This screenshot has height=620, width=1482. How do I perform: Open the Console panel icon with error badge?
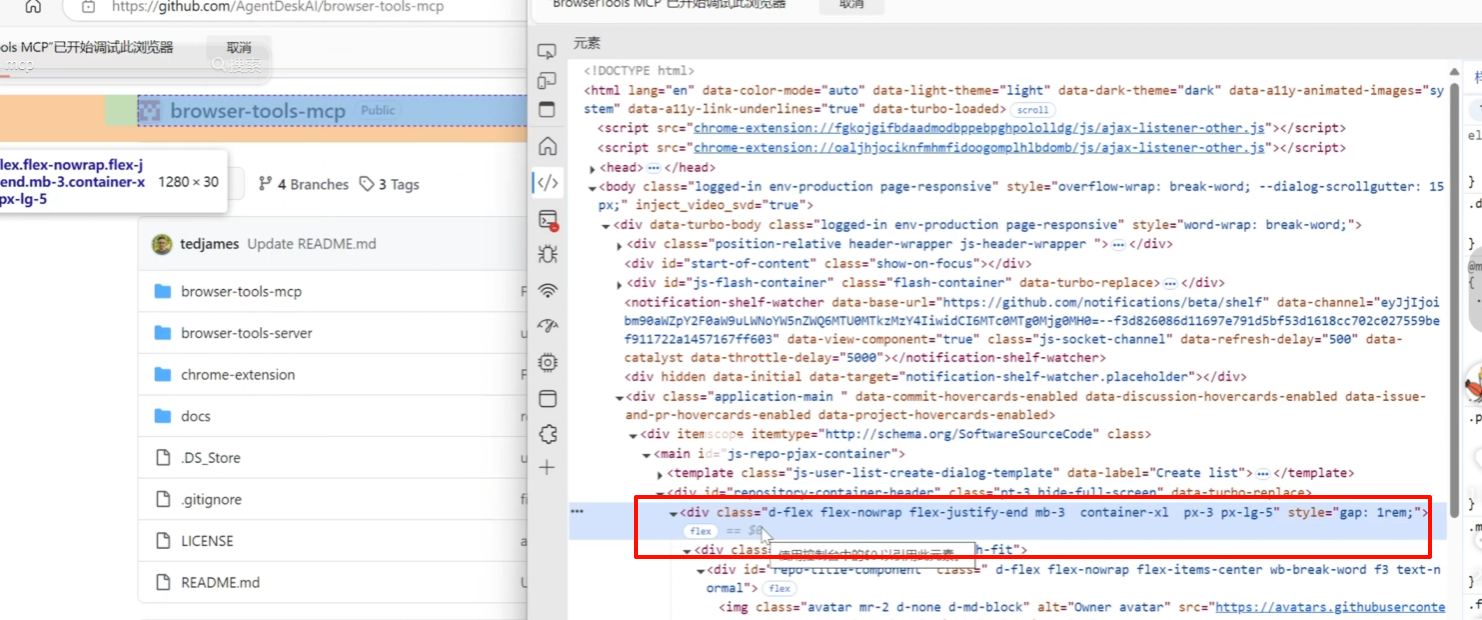tap(547, 220)
